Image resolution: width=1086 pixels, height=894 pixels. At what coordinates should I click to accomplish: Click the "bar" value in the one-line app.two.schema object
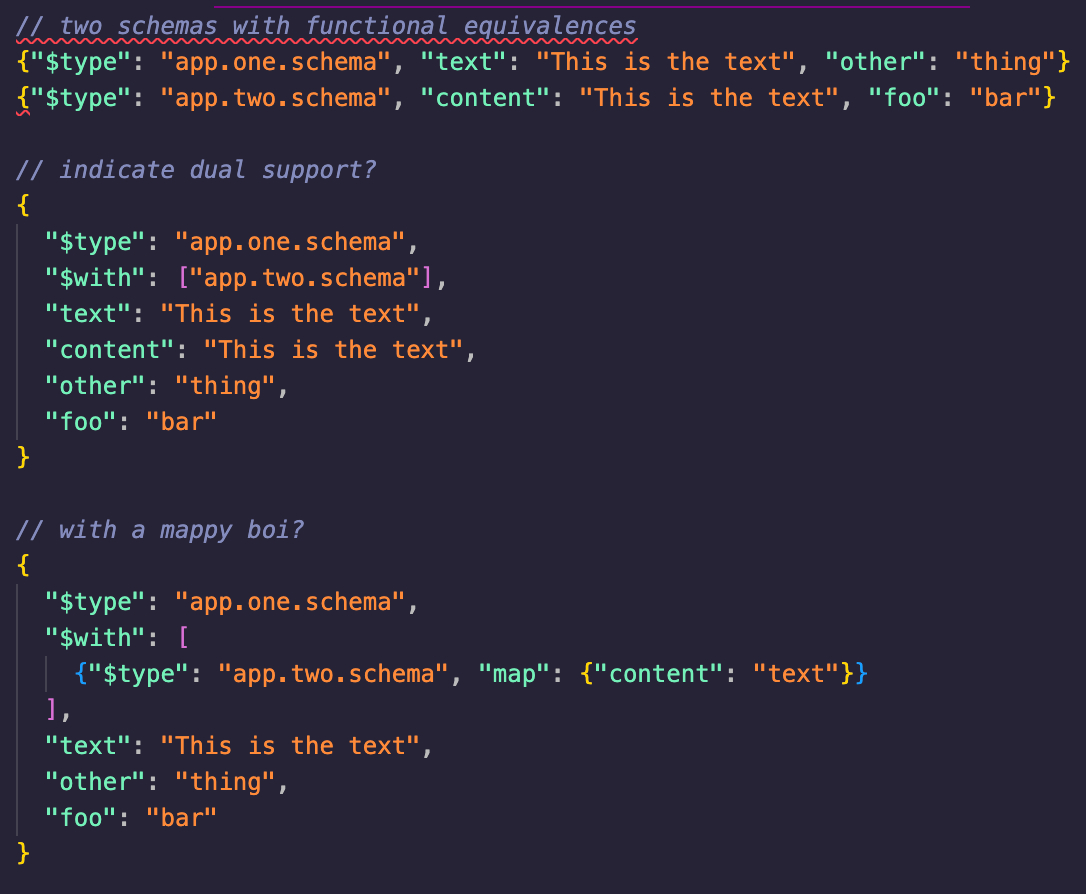coord(1006,98)
